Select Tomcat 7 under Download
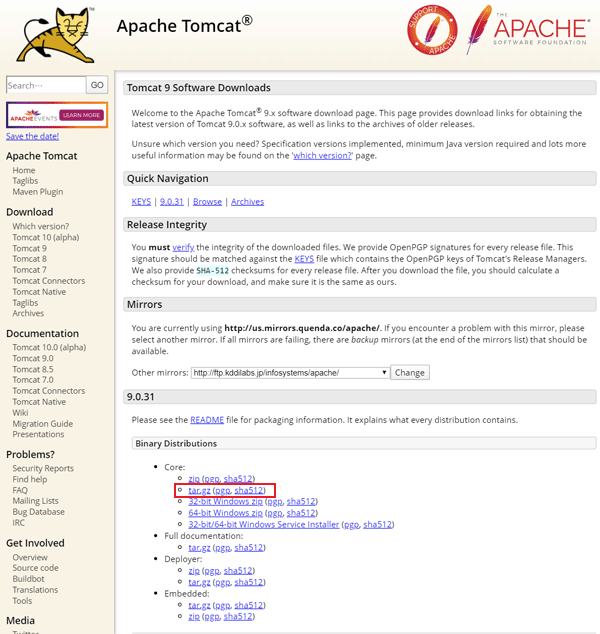This screenshot has height=634, width=600. (30, 270)
